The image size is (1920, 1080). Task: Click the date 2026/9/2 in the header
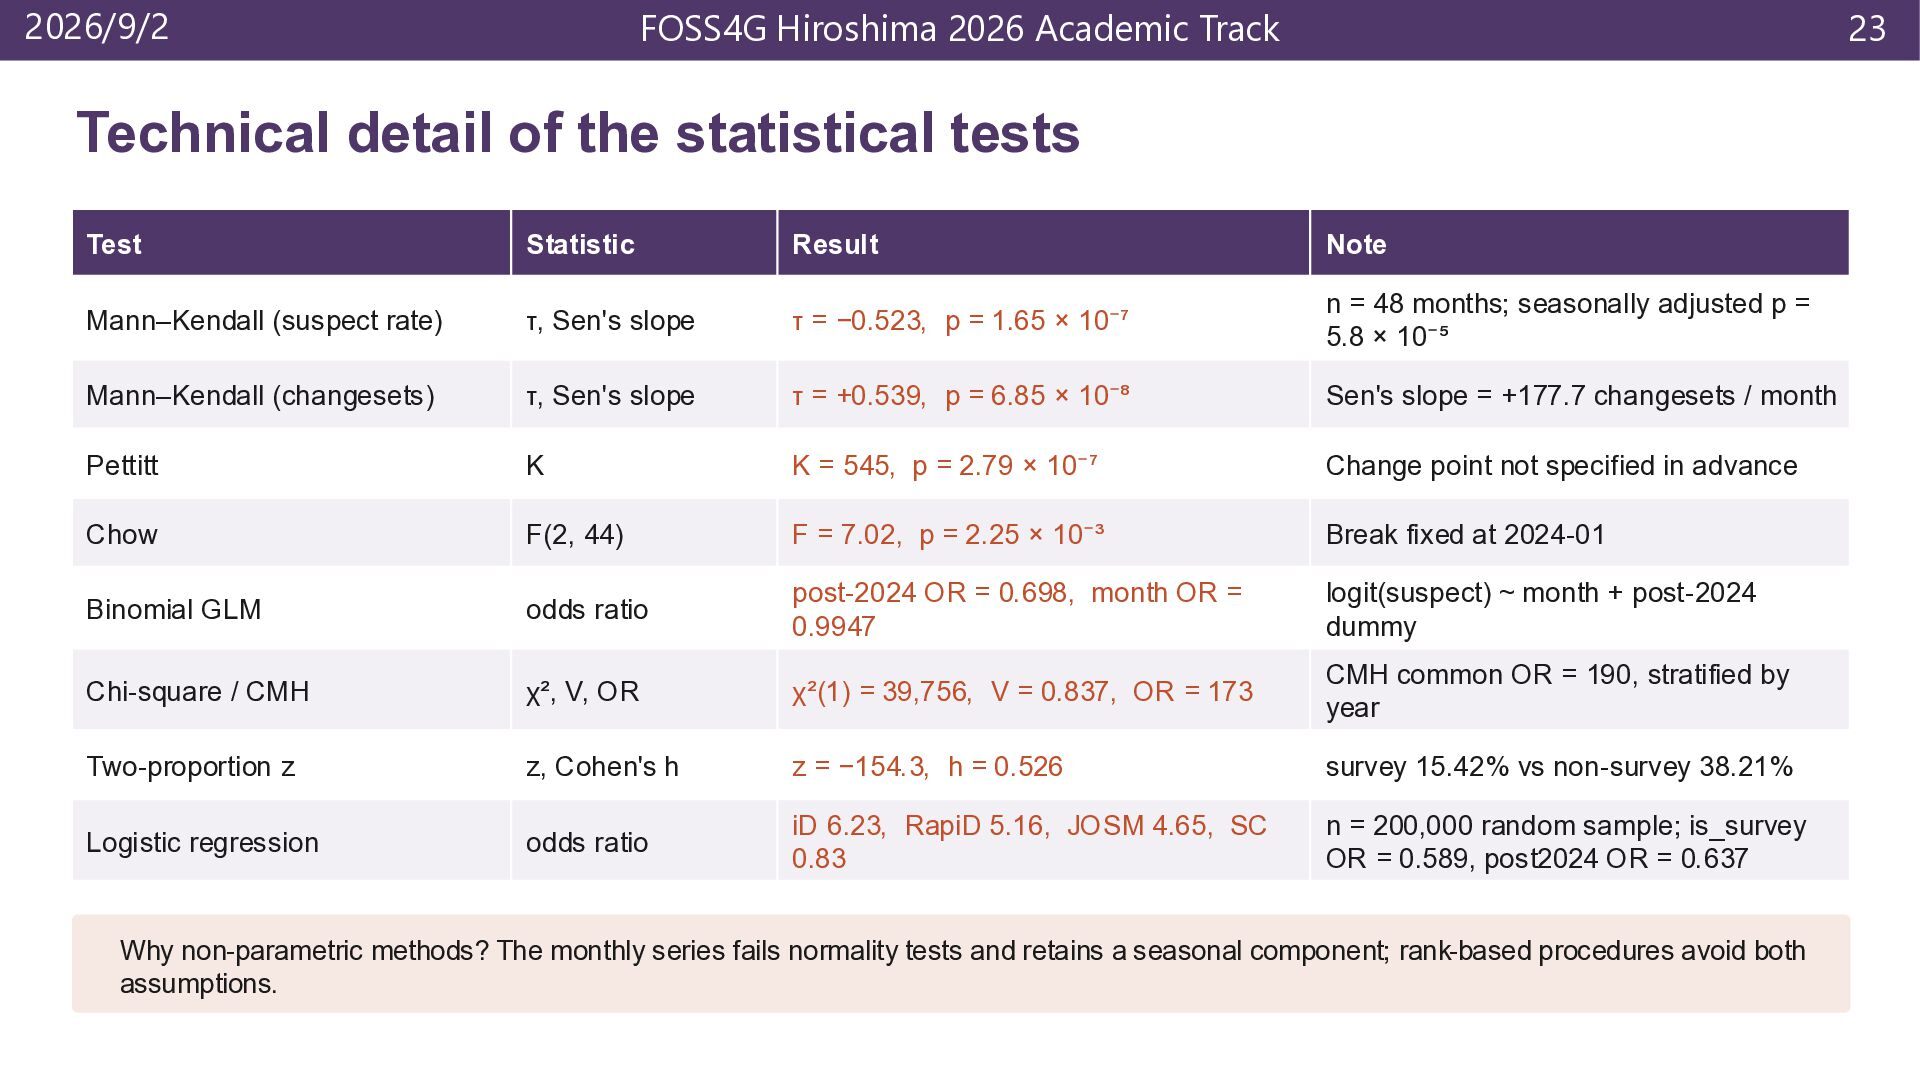tap(97, 27)
